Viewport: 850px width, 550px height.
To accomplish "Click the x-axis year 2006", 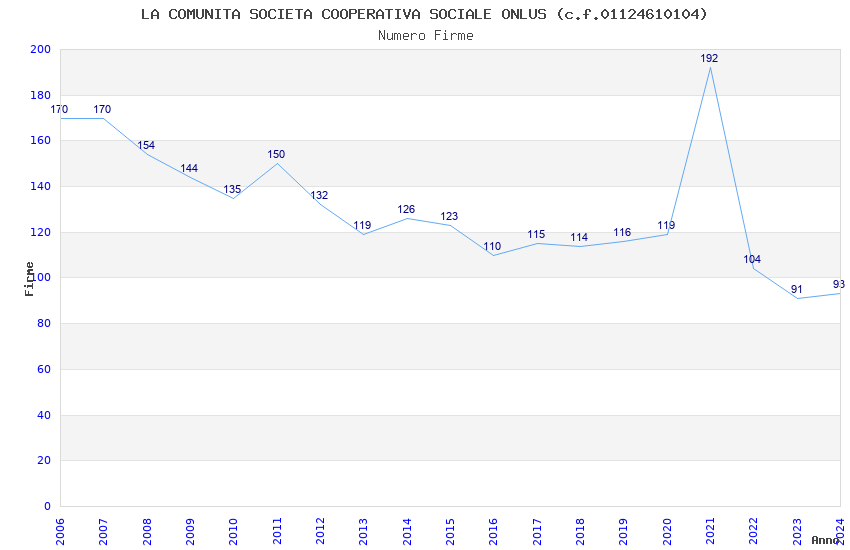I will click(x=60, y=531).
